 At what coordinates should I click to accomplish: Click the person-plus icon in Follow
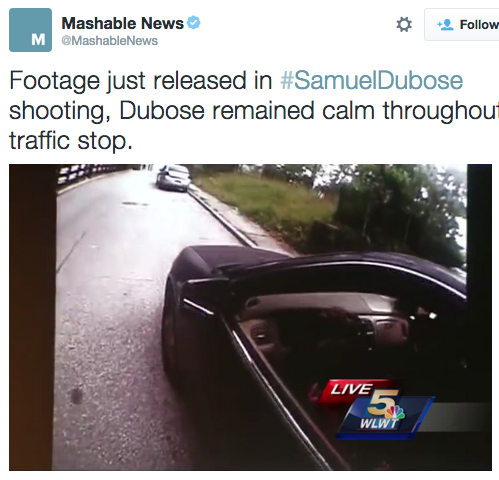[x=445, y=25]
